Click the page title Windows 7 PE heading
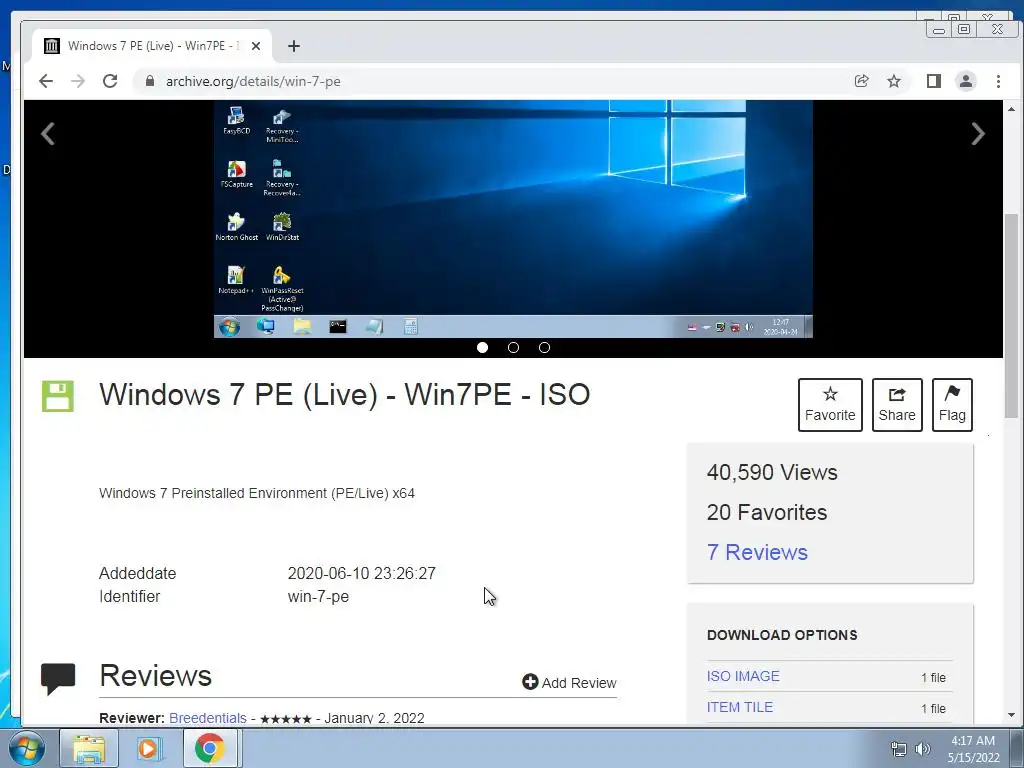 click(344, 394)
